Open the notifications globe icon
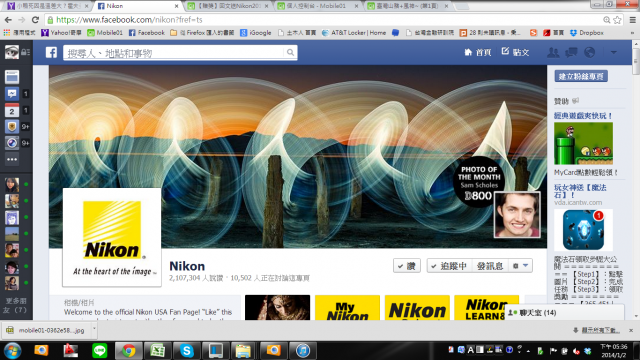Viewport: 640px width, 360px height. (x=589, y=52)
